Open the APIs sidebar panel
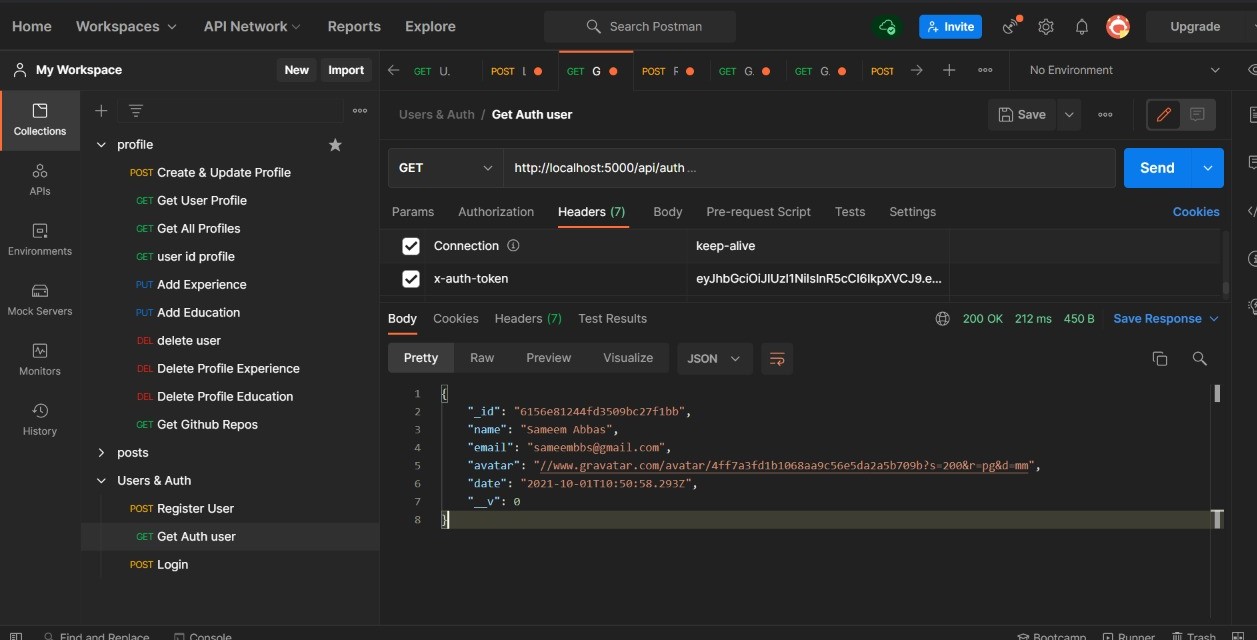The height and width of the screenshot is (640, 1257). [40, 180]
